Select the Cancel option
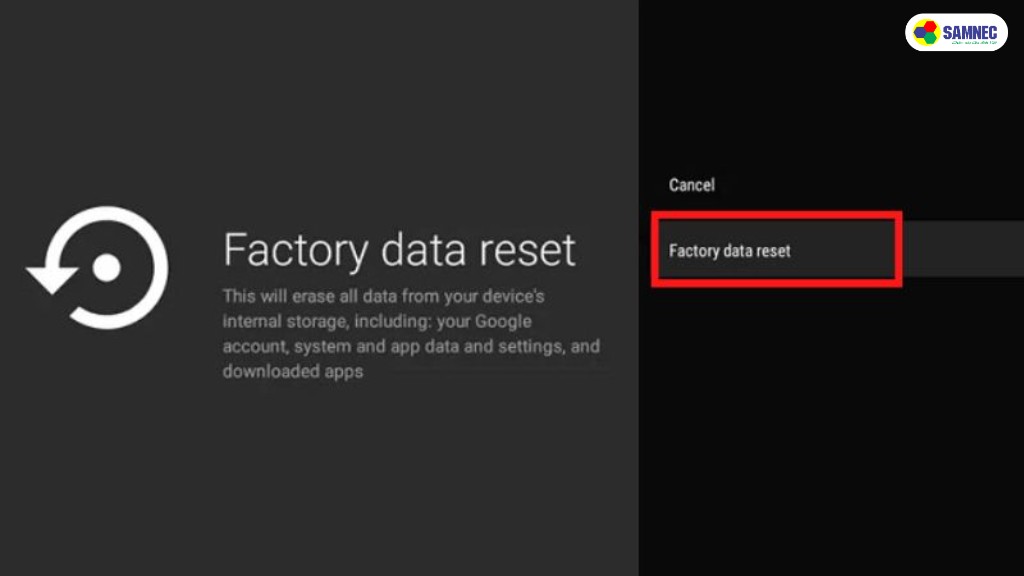The image size is (1024, 576). pos(692,185)
